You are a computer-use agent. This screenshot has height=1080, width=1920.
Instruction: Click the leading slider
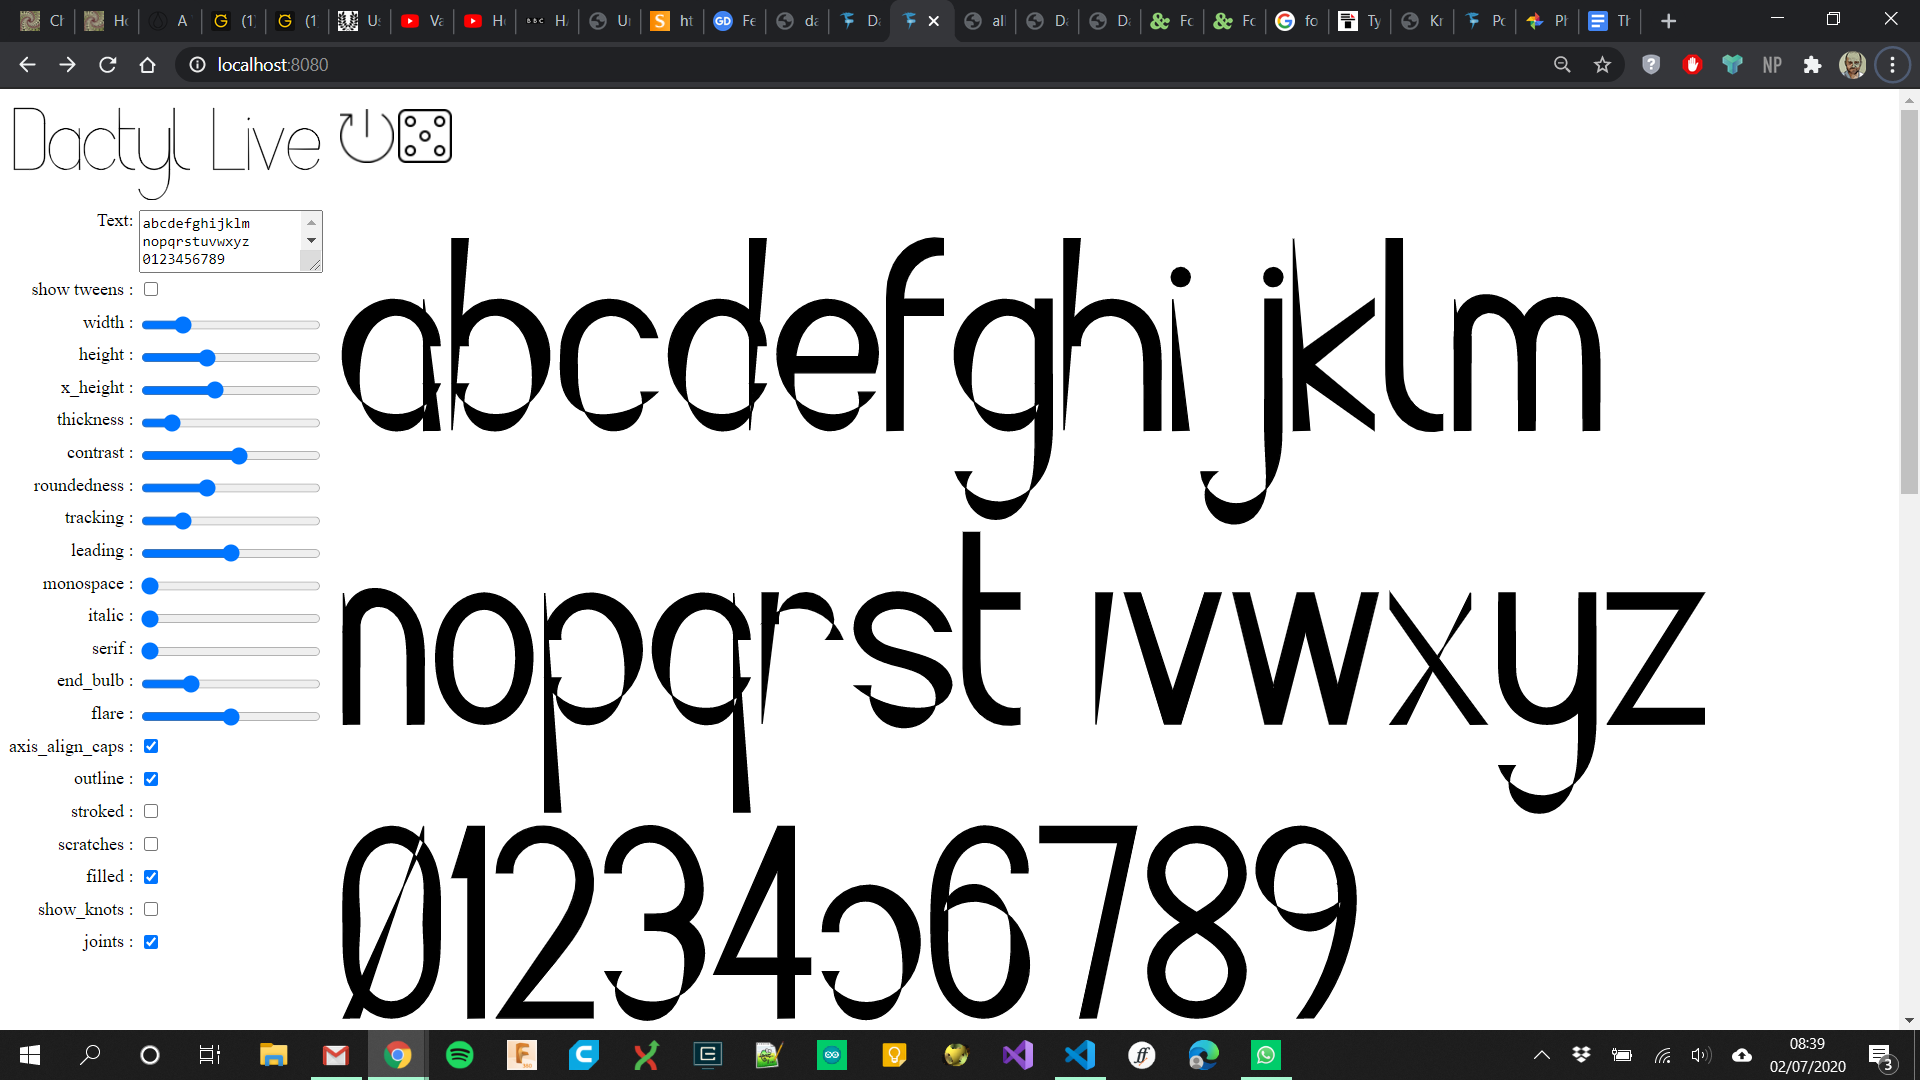231,553
